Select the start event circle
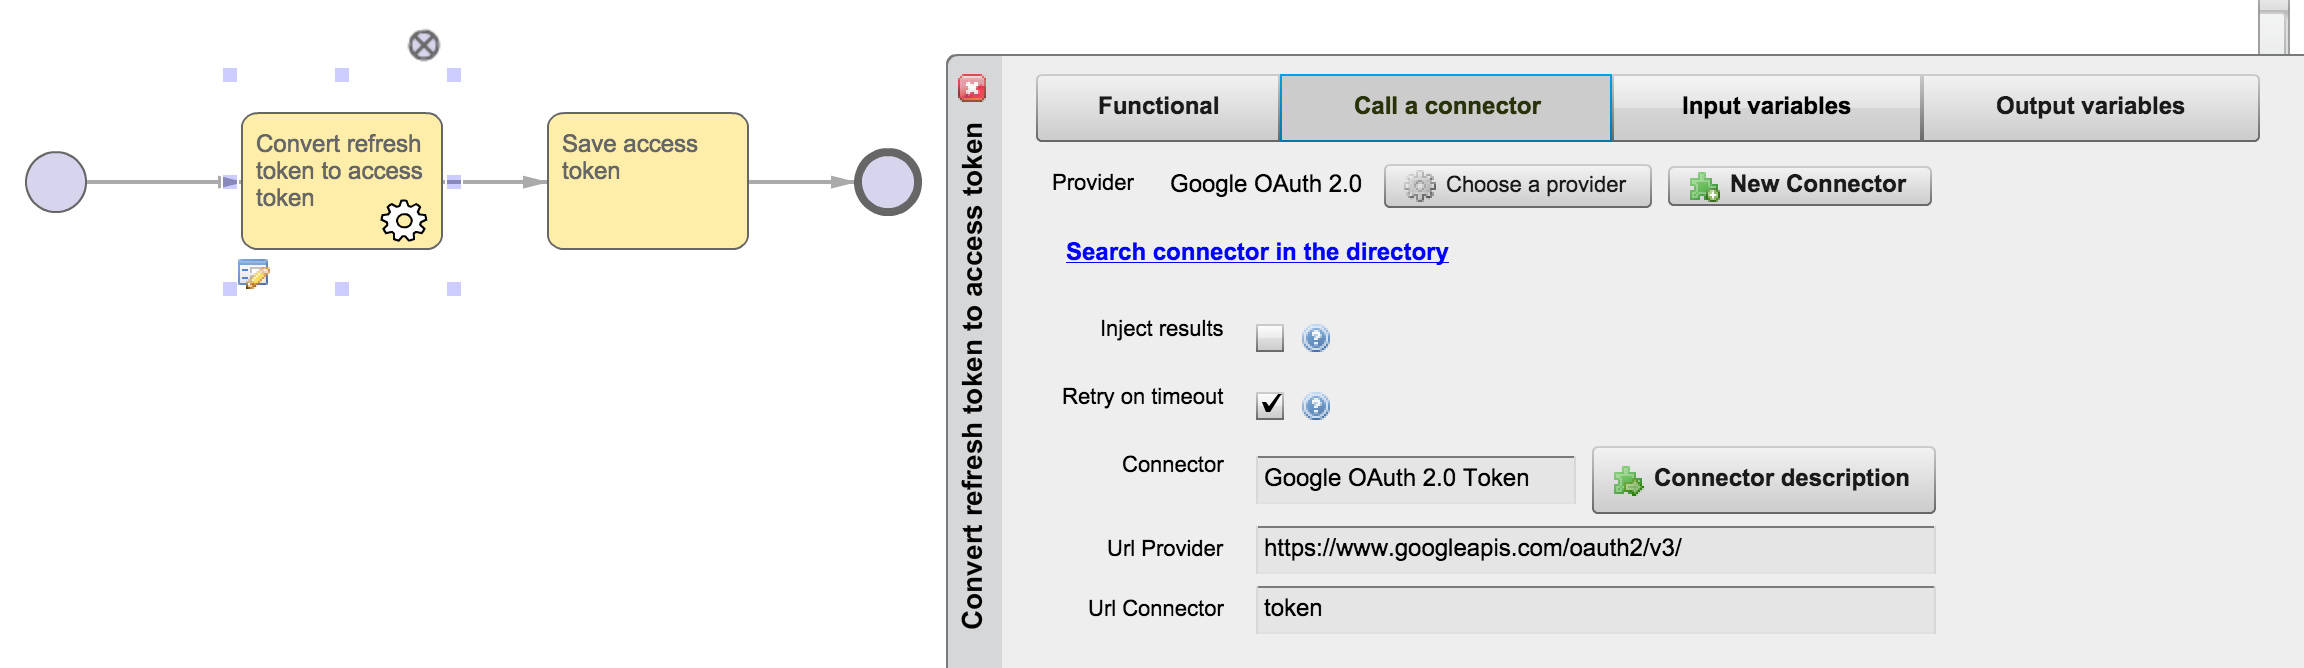Image resolution: width=2304 pixels, height=668 pixels. (56, 182)
